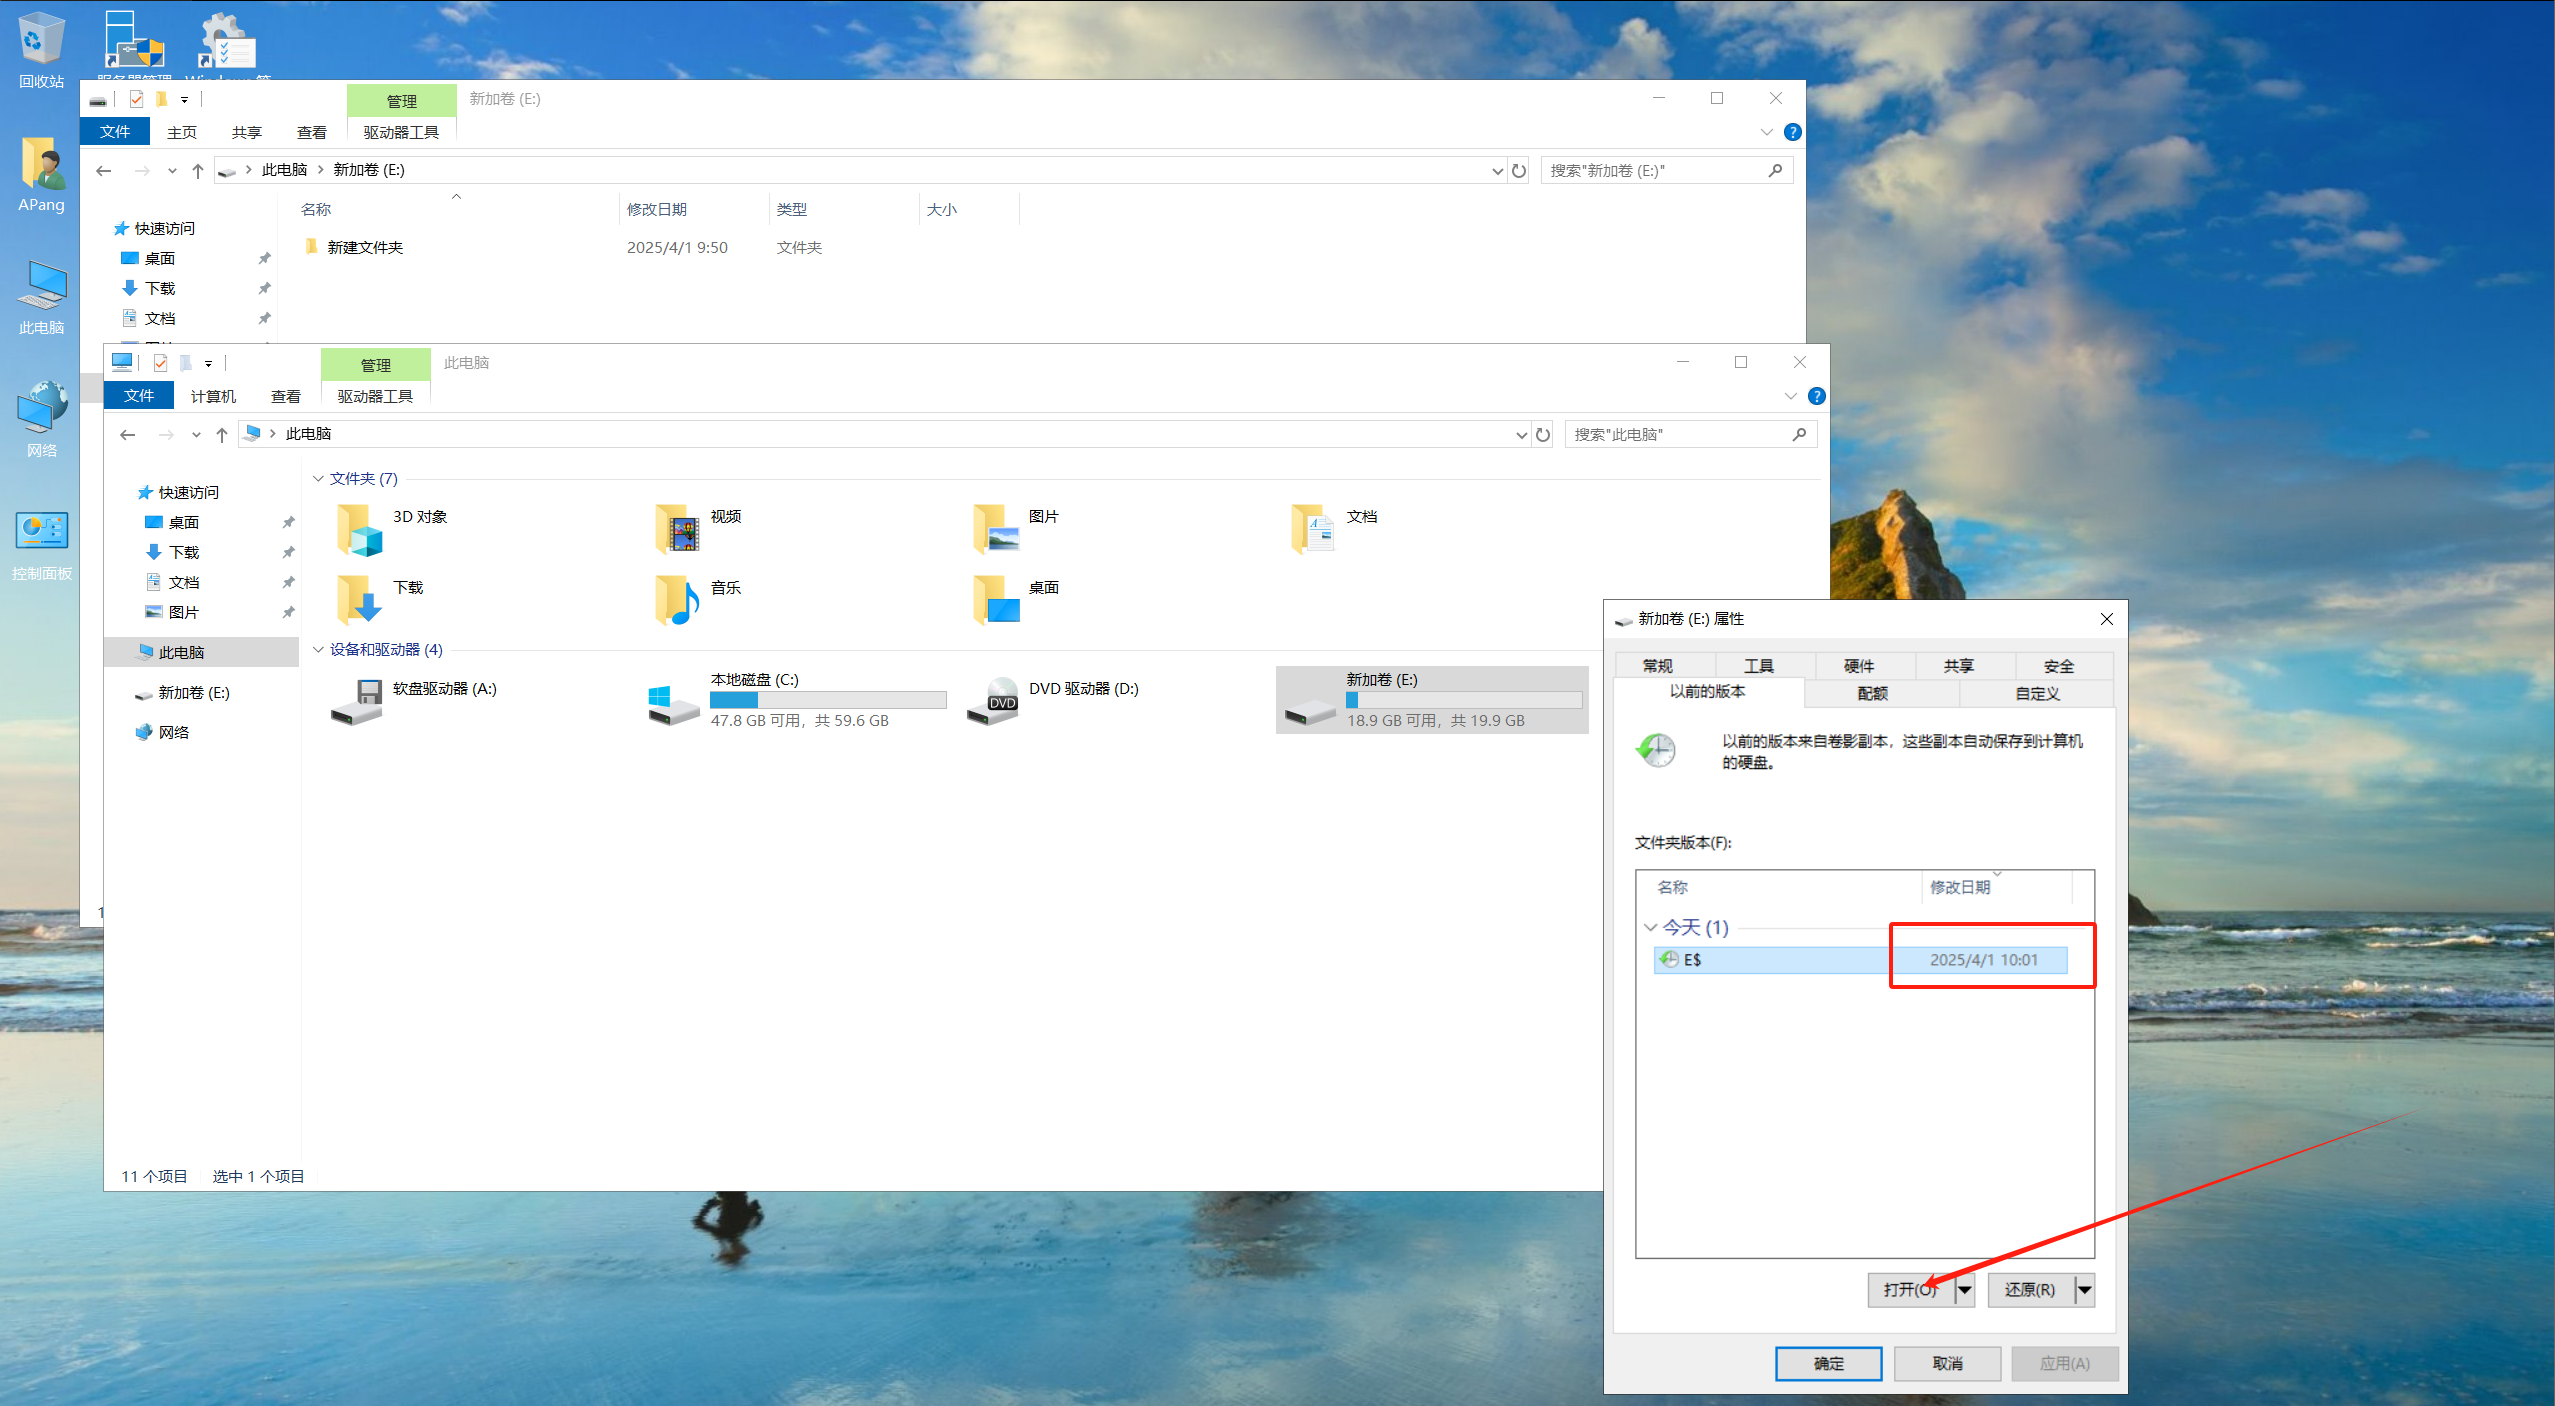Go up one level in This PC window

click(x=222, y=435)
